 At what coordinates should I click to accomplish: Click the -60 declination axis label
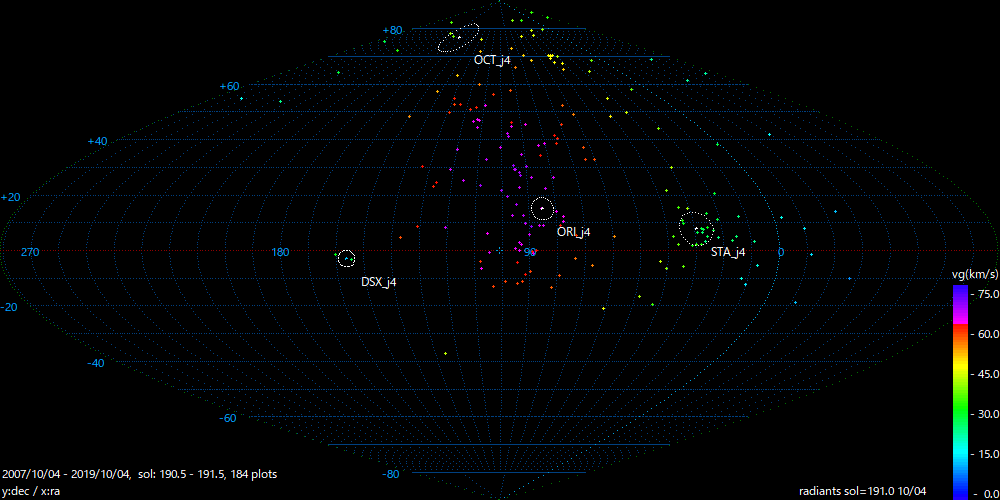tap(228, 418)
